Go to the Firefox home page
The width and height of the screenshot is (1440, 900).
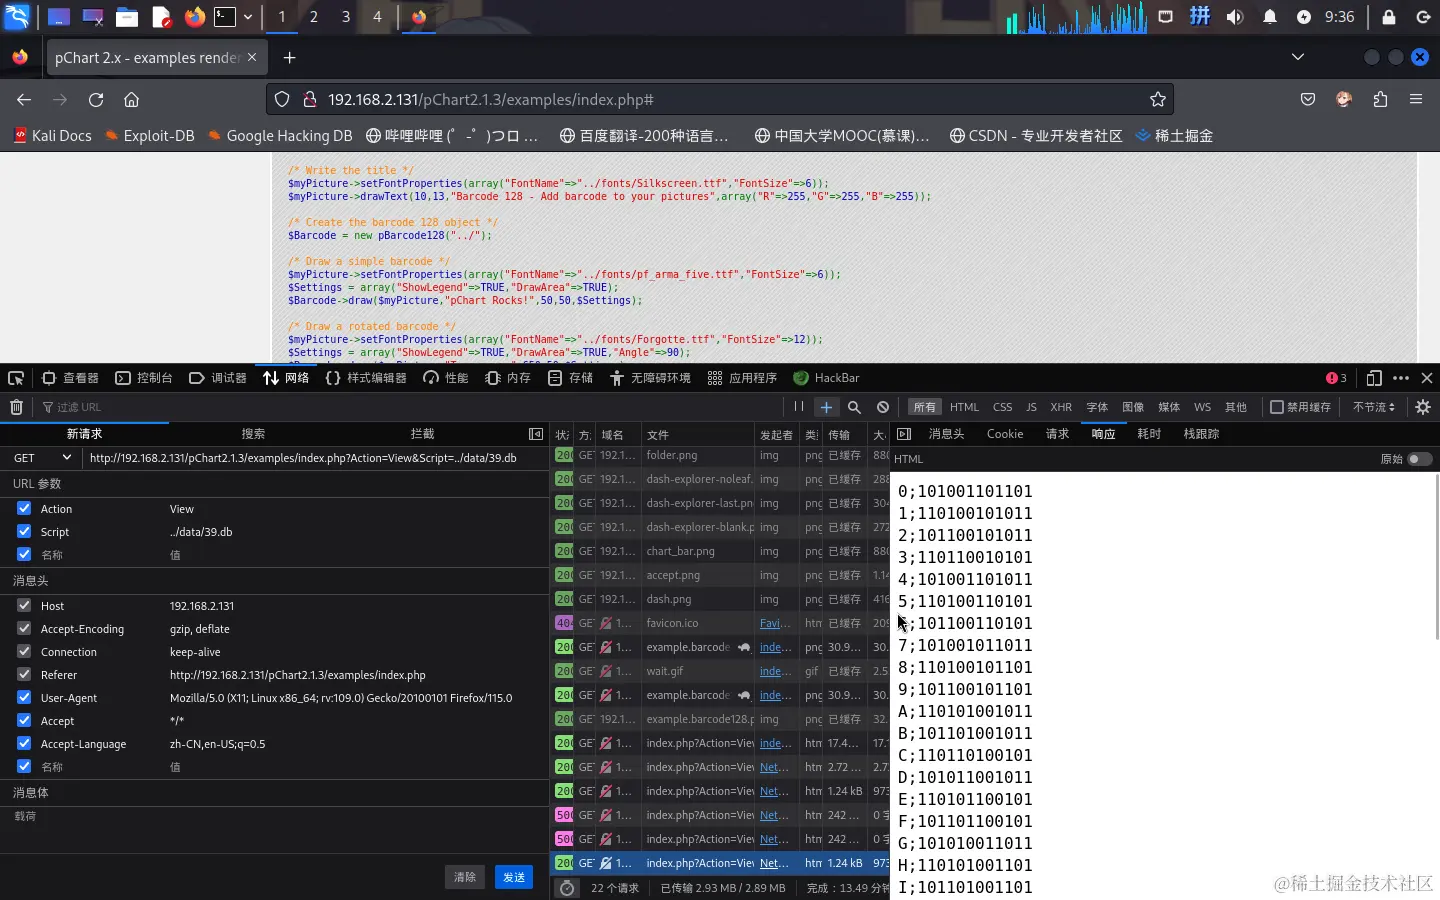[x=131, y=99]
